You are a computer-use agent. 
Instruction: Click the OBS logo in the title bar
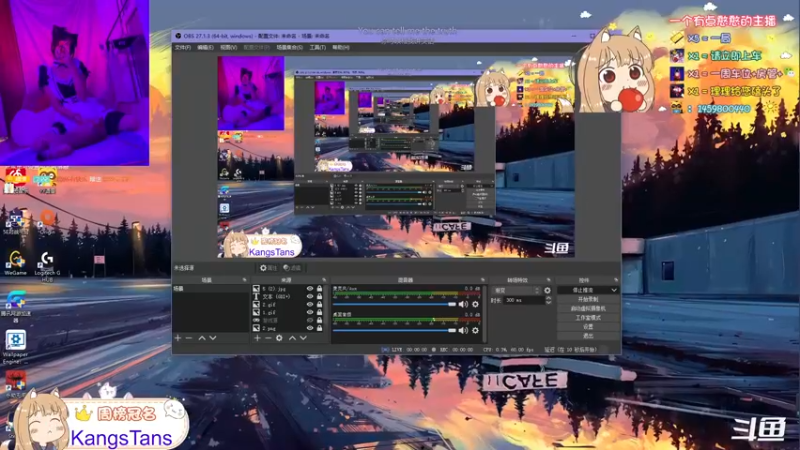pyautogui.click(x=178, y=36)
